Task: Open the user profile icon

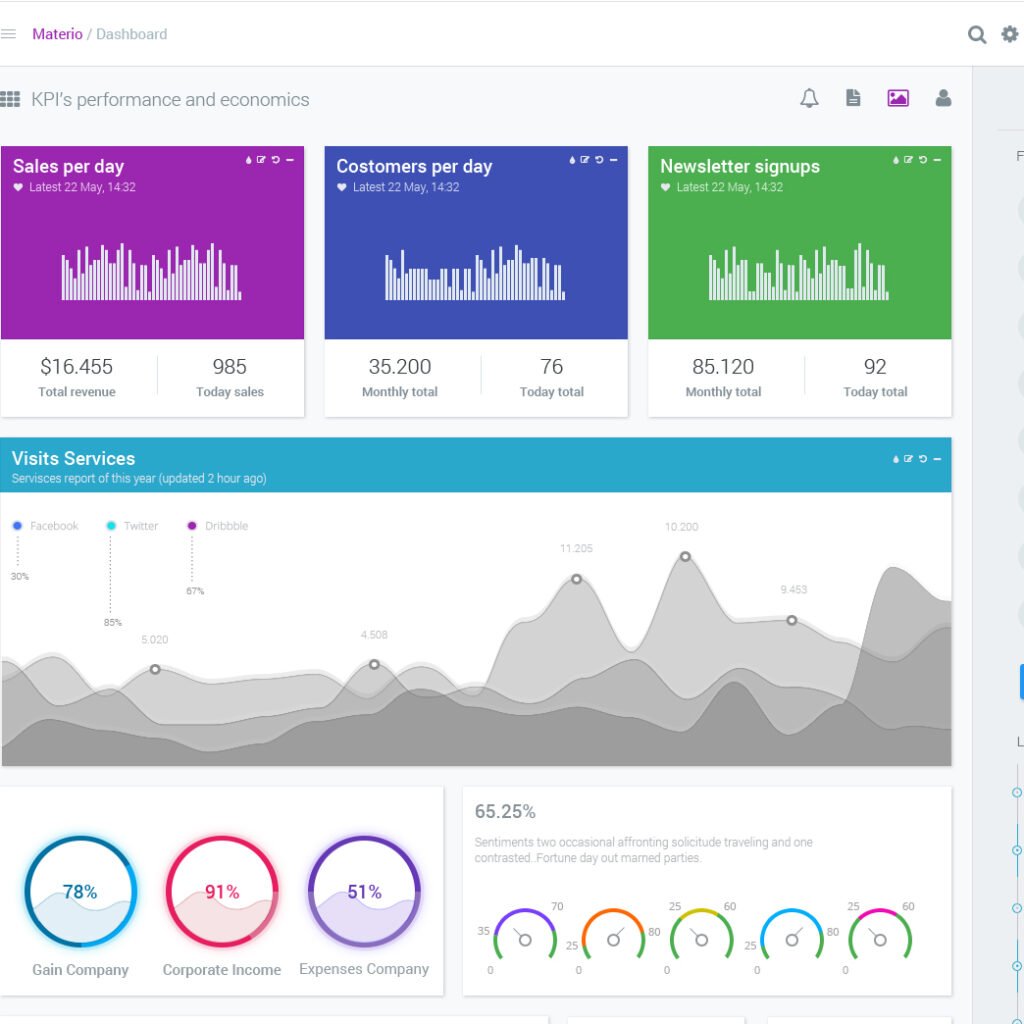Action: coord(943,98)
